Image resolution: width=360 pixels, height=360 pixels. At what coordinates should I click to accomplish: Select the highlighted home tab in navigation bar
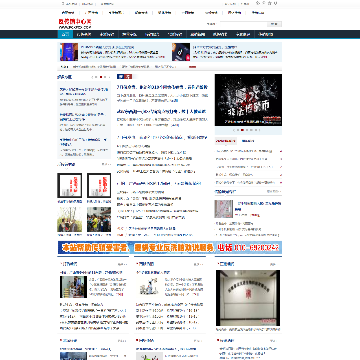[65, 34]
